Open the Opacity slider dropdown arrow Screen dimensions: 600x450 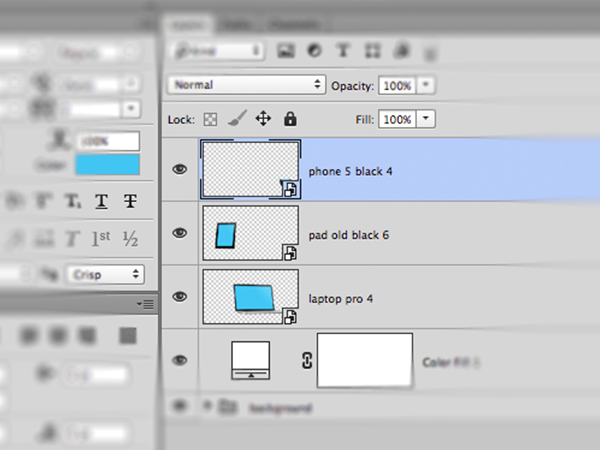click(x=427, y=85)
